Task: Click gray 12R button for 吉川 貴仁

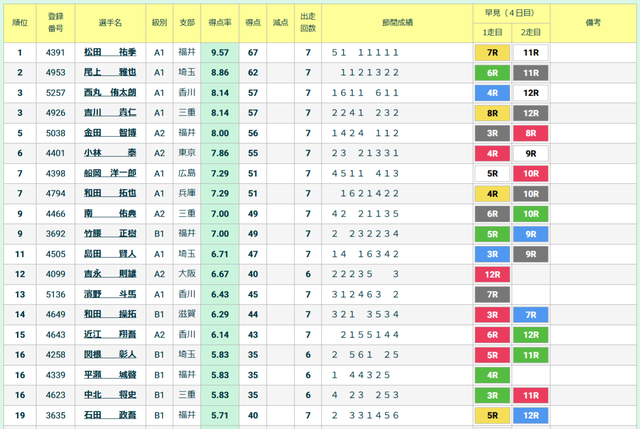Action: click(x=531, y=113)
